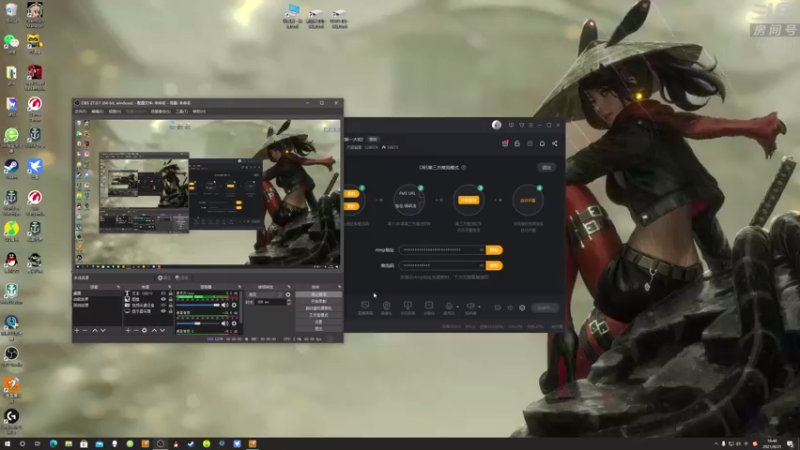Viewport: 800px width, 450px height.
Task: Open Microsoft Edge from the Windows taskbar
Action: click(53, 444)
